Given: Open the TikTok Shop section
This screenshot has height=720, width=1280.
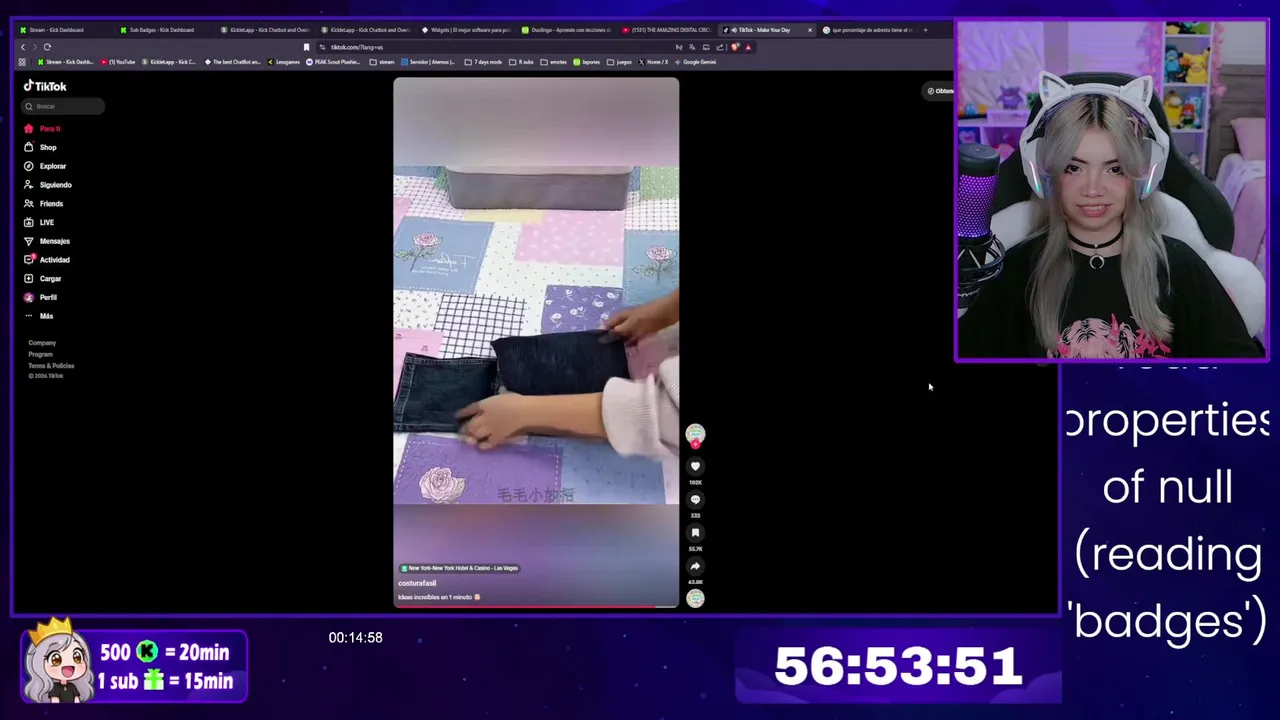Looking at the screenshot, I should (x=41, y=147).
